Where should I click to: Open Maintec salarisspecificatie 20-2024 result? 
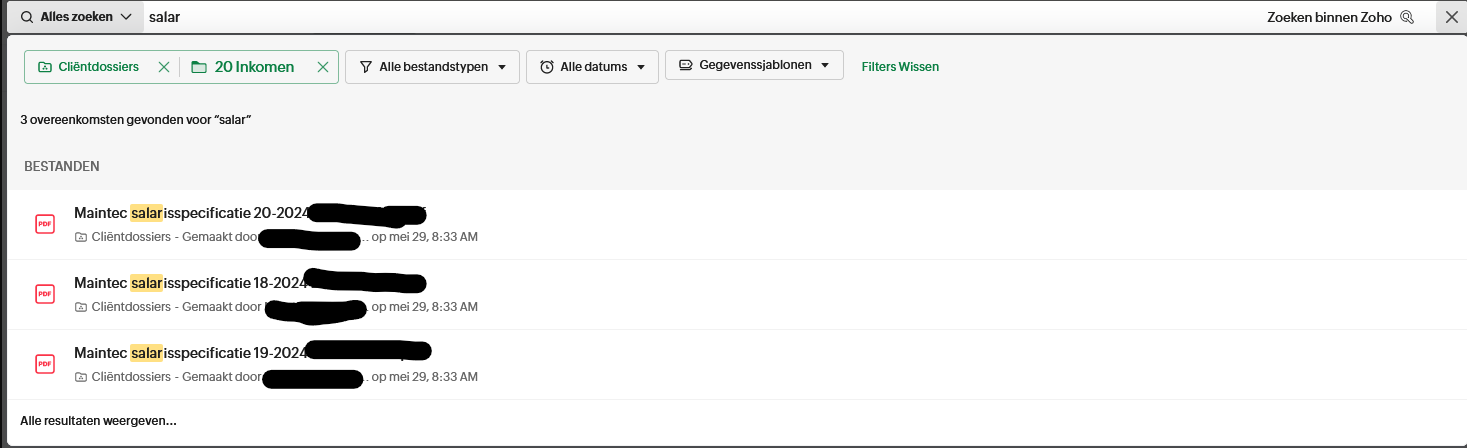tap(190, 213)
